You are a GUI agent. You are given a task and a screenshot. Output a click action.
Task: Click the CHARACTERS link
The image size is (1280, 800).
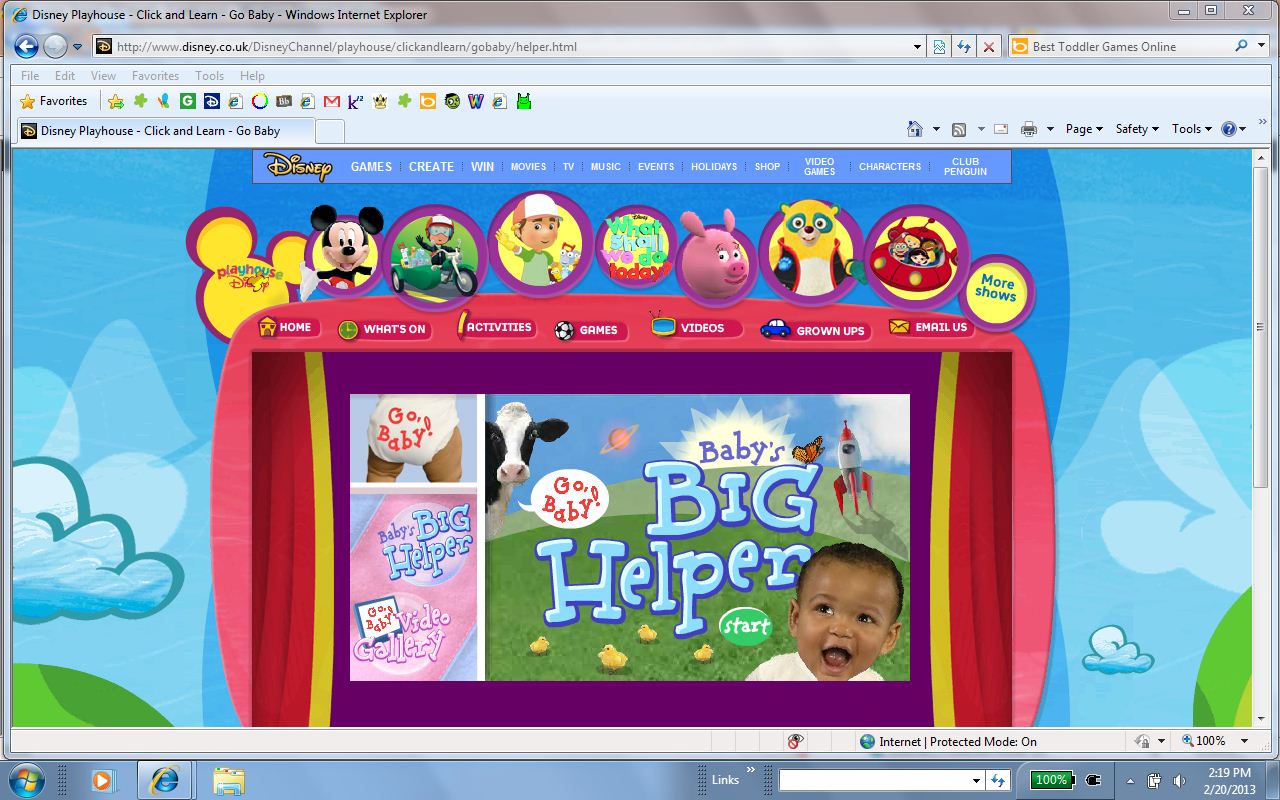pyautogui.click(x=890, y=167)
